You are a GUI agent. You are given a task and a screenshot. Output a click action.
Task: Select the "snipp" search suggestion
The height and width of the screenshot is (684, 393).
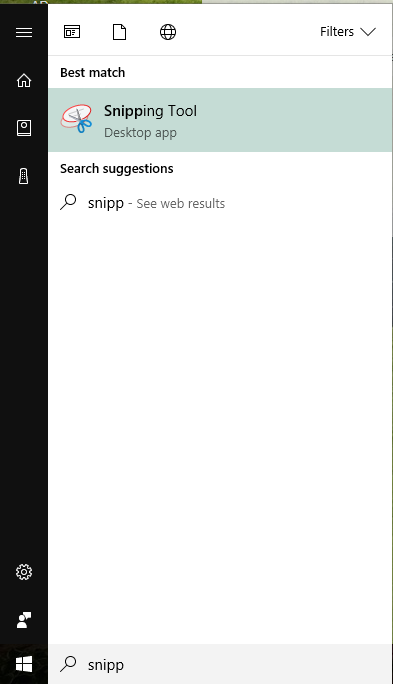point(220,203)
